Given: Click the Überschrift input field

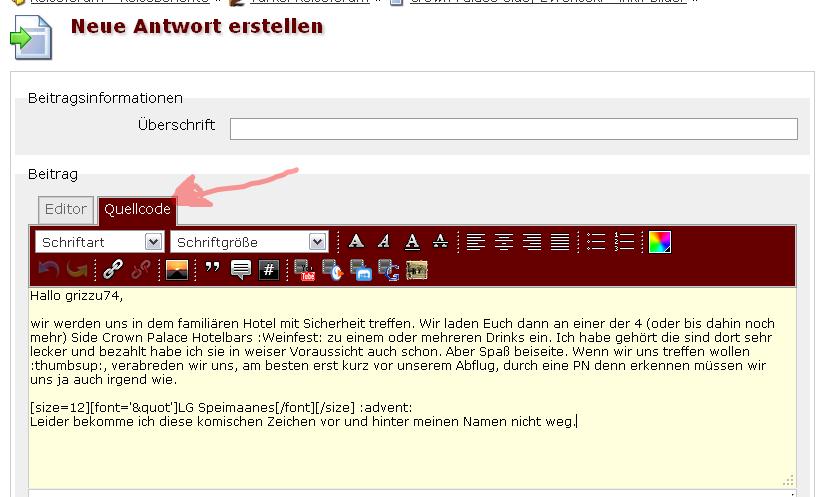Looking at the screenshot, I should pos(513,129).
